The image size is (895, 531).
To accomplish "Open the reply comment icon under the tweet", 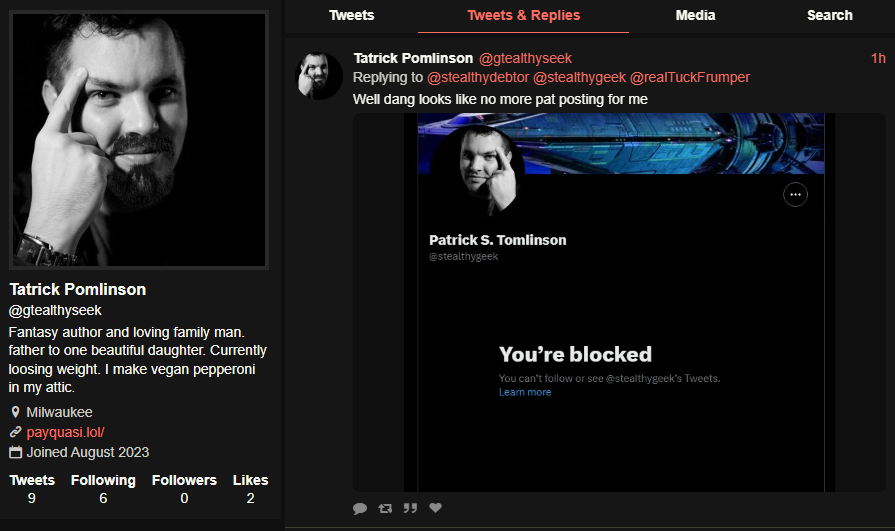I will (360, 508).
